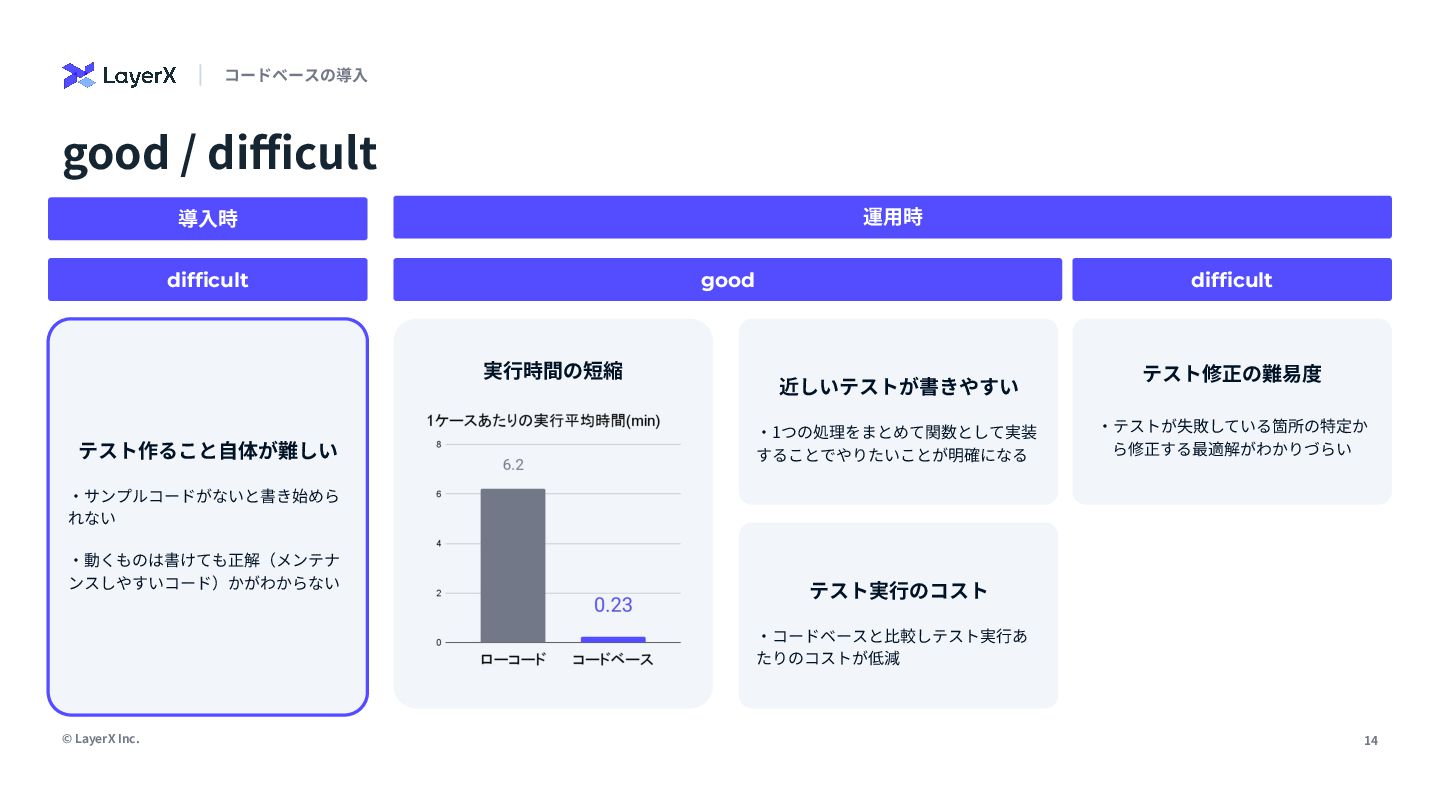Click the purple コードベース bar in chart
The height and width of the screenshot is (810, 1440).
(613, 639)
